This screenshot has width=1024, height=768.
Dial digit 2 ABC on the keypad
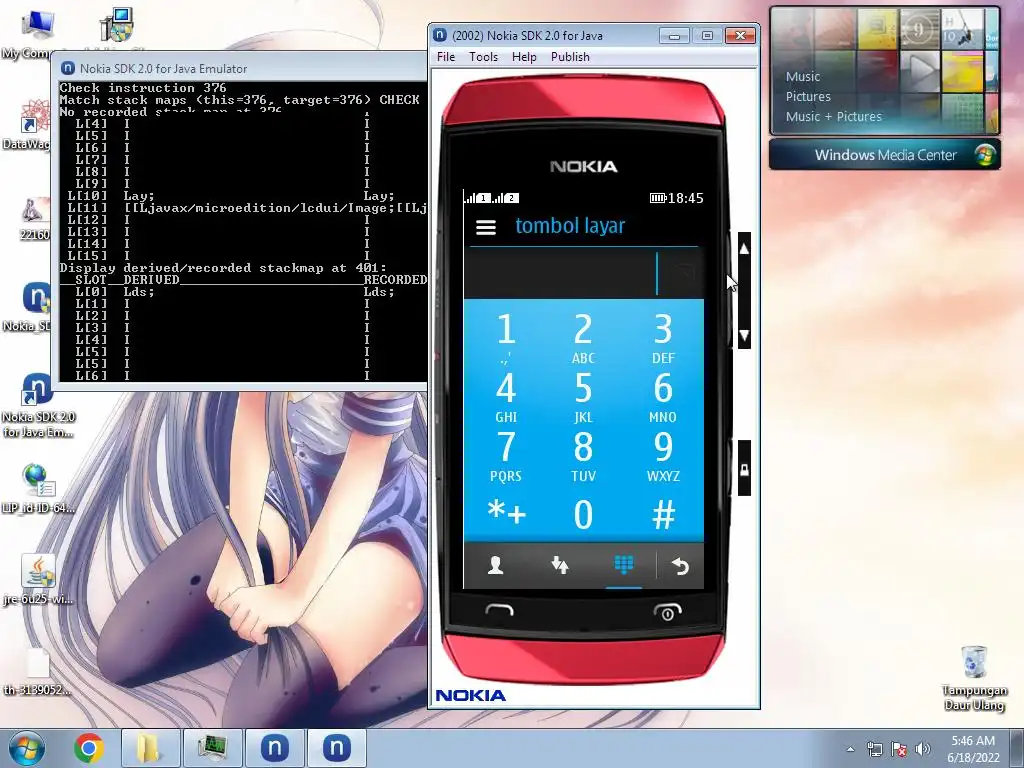coord(583,337)
